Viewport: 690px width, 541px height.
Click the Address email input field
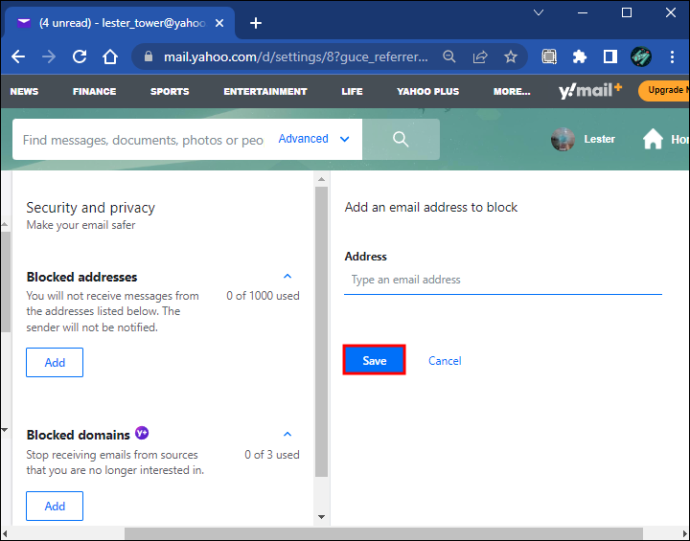tap(503, 280)
